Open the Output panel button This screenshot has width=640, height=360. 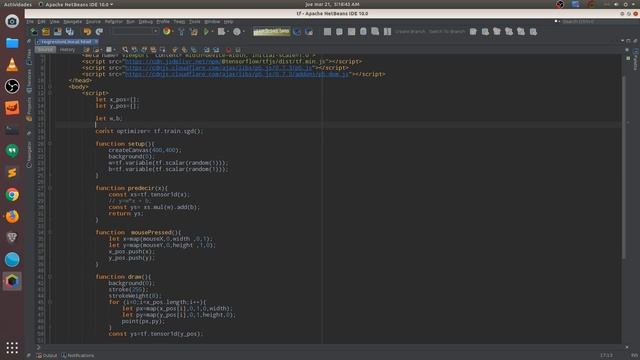47,356
